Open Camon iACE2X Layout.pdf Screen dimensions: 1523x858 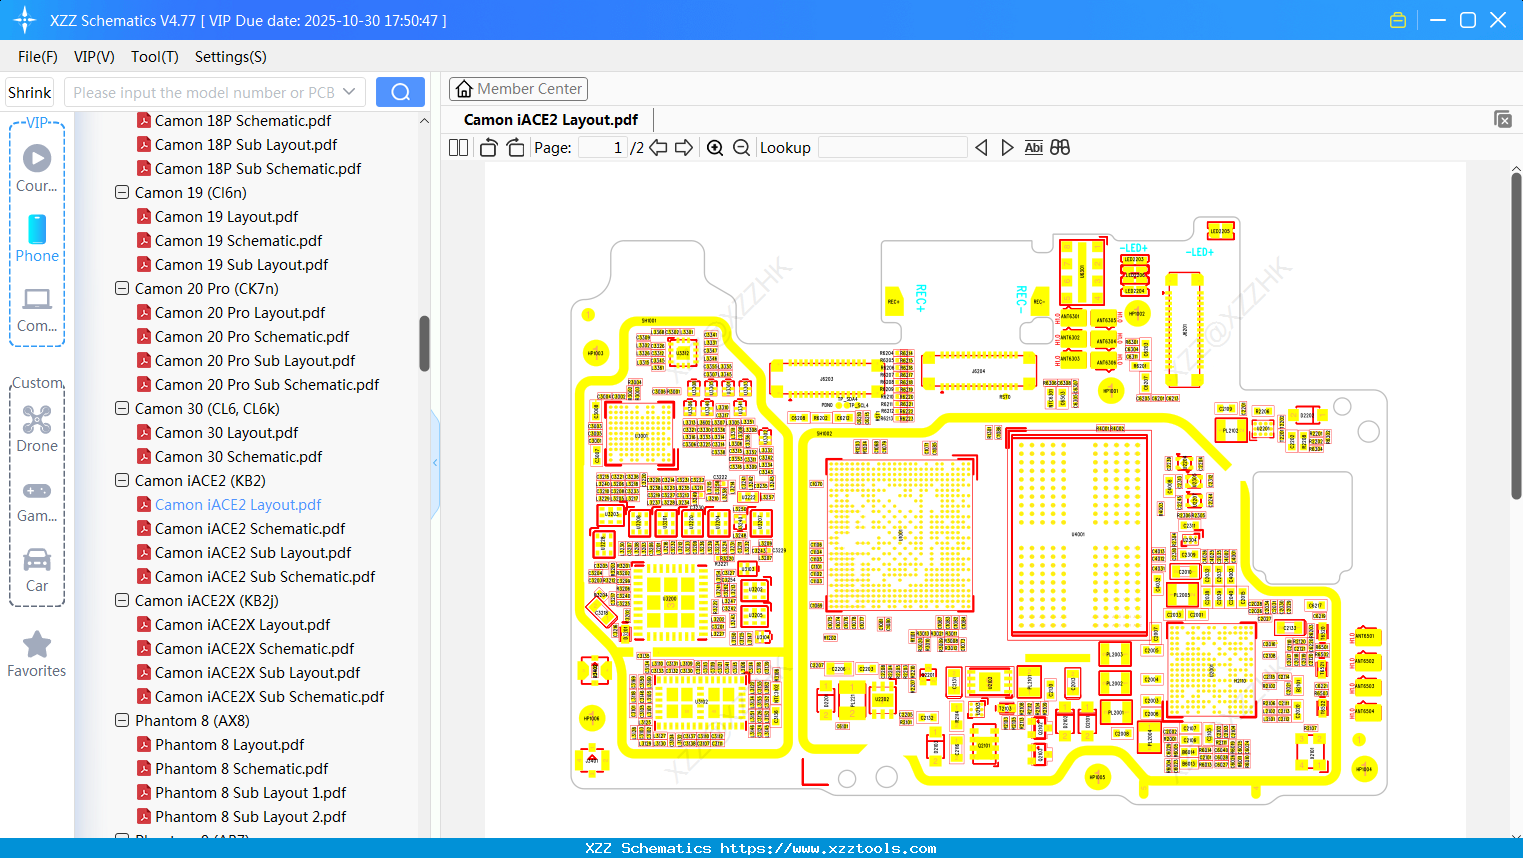click(x=243, y=624)
